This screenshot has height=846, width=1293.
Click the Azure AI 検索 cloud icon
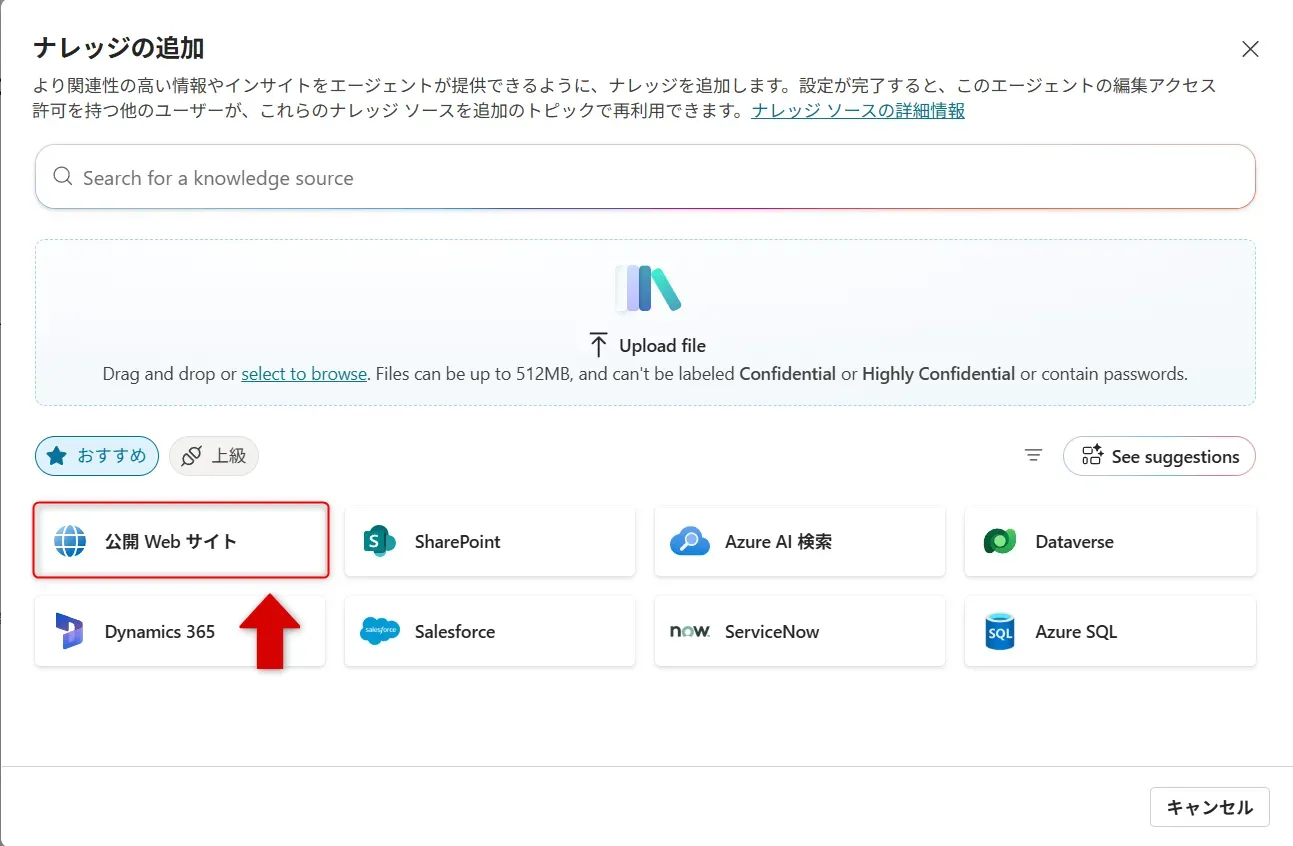click(x=690, y=541)
